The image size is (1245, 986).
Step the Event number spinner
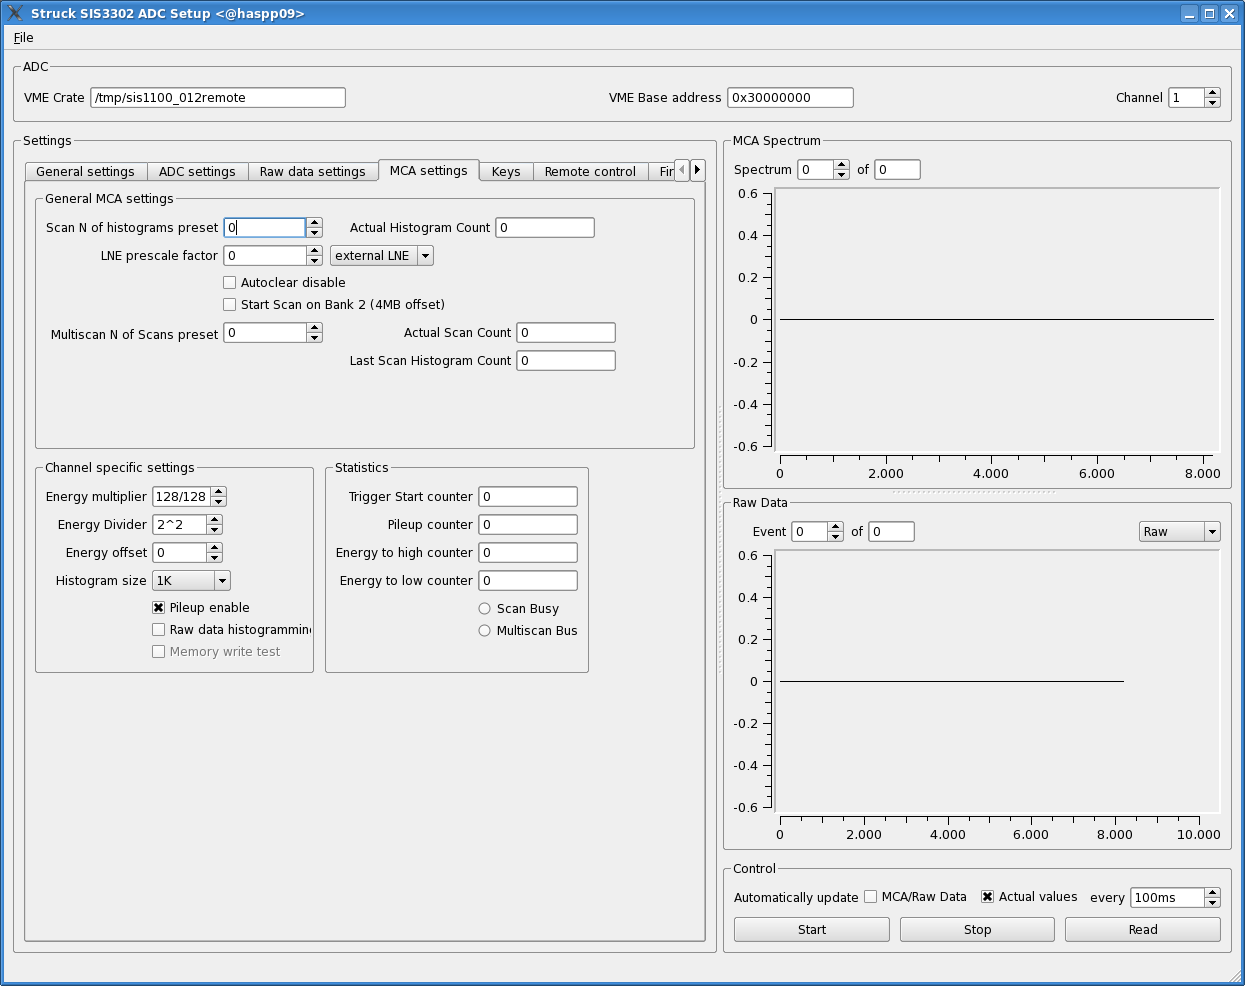(x=835, y=532)
